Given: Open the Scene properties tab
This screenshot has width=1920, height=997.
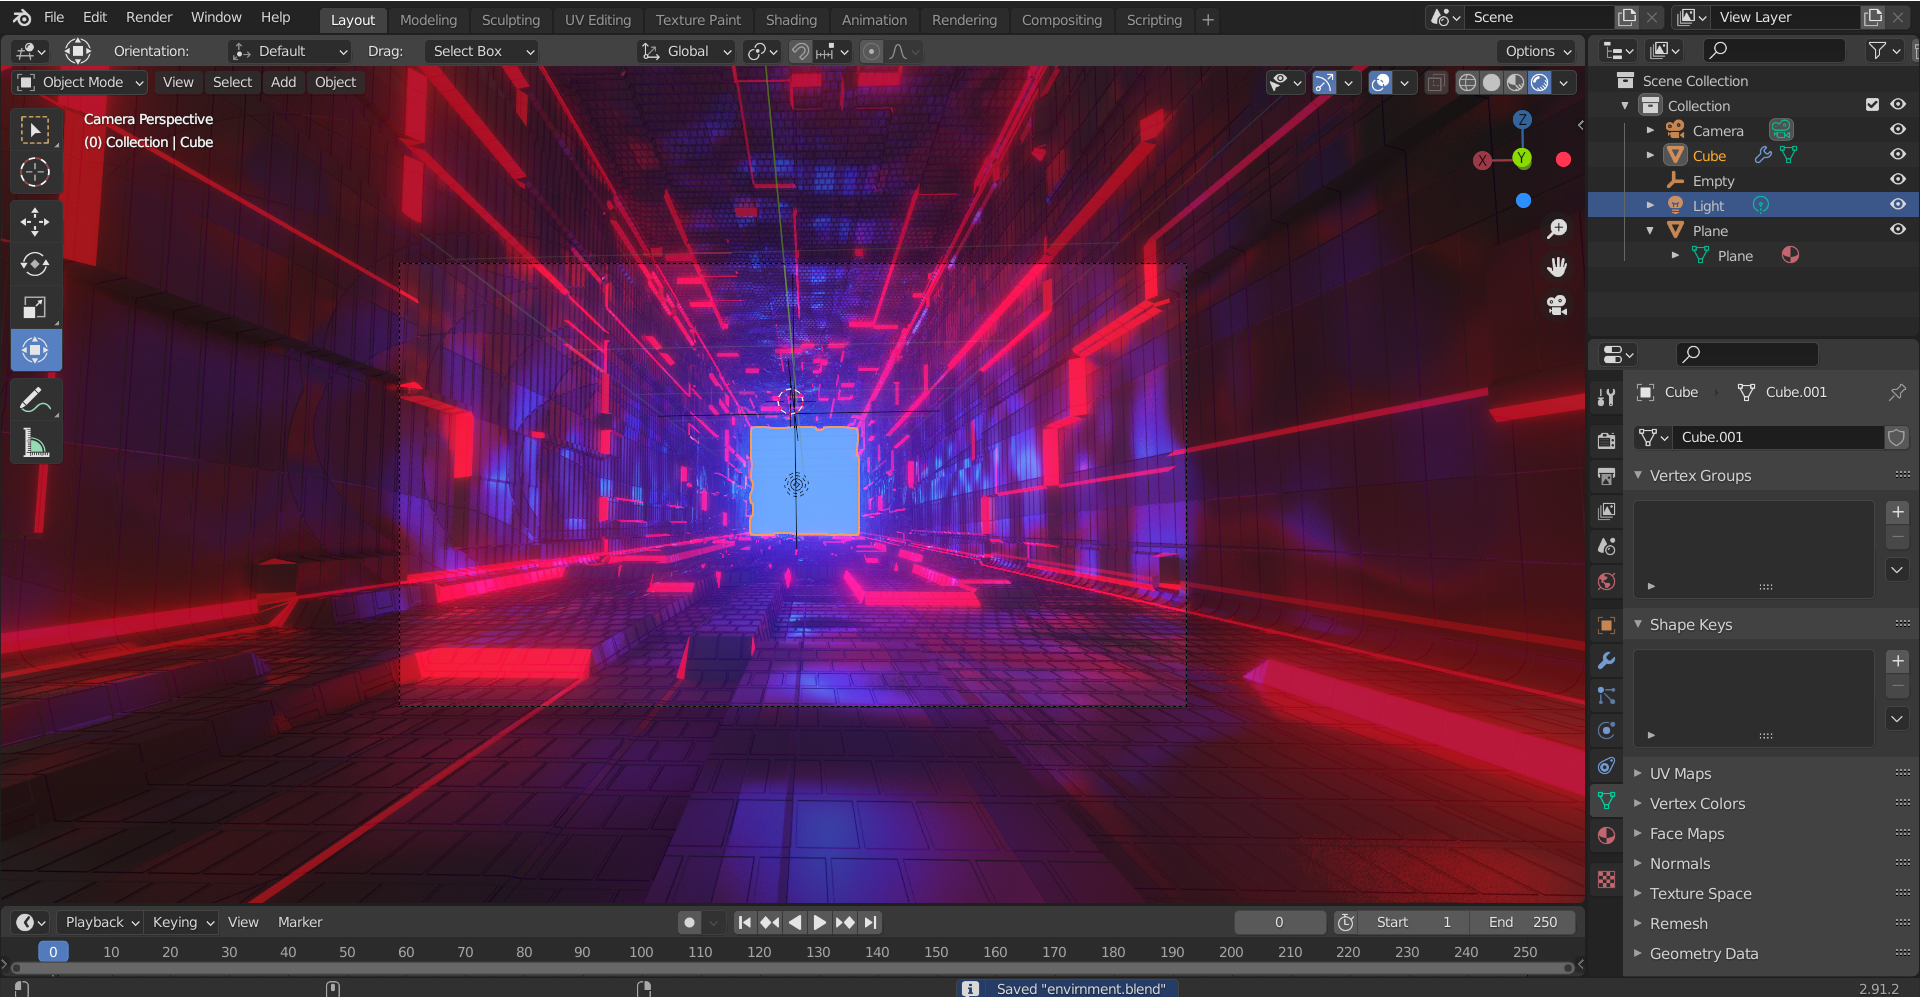Looking at the screenshot, I should click(x=1606, y=546).
